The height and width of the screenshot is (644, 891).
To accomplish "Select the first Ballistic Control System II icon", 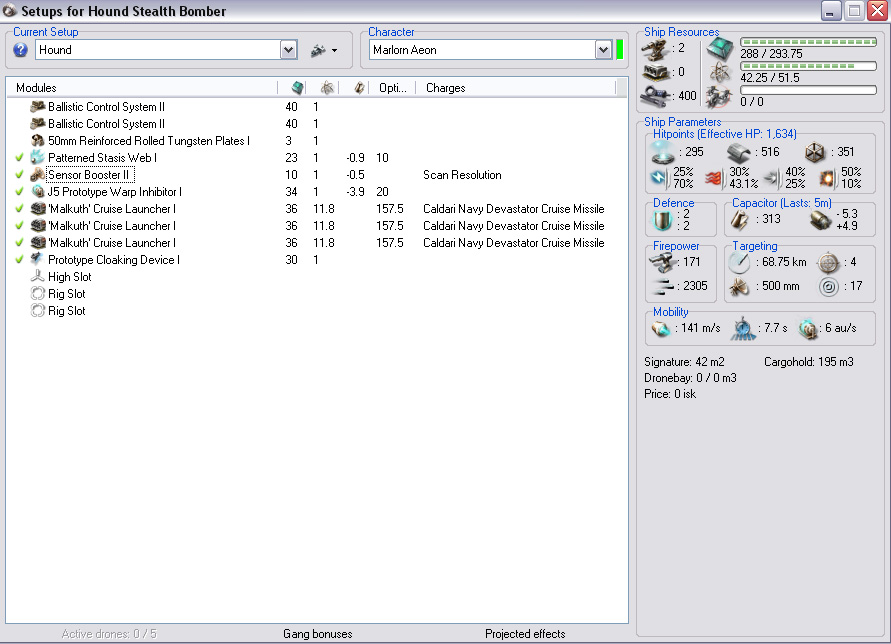I will (38, 106).
